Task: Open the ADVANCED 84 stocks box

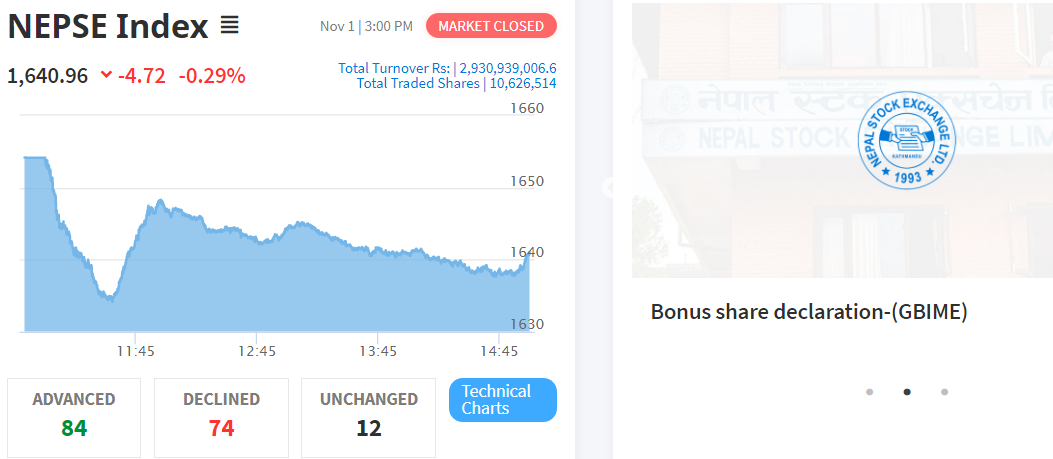Action: [74, 417]
